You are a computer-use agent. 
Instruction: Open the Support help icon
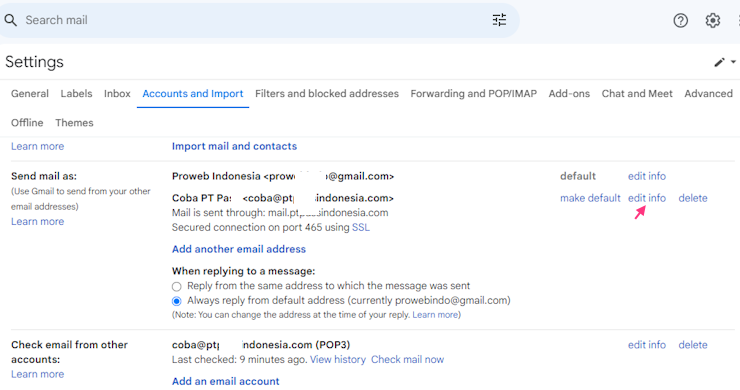point(680,20)
